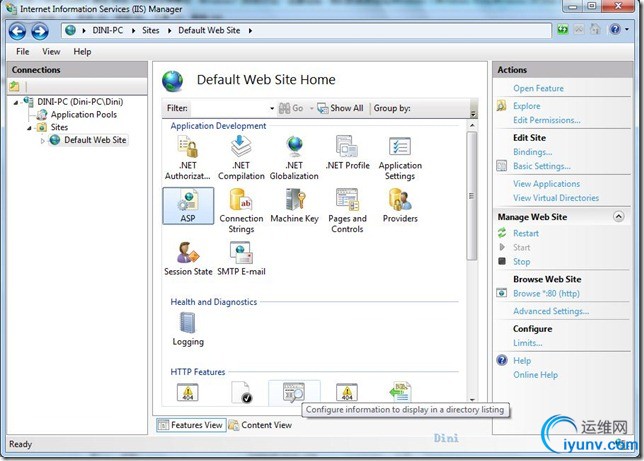
Task: Restart the web site
Action: [525, 233]
